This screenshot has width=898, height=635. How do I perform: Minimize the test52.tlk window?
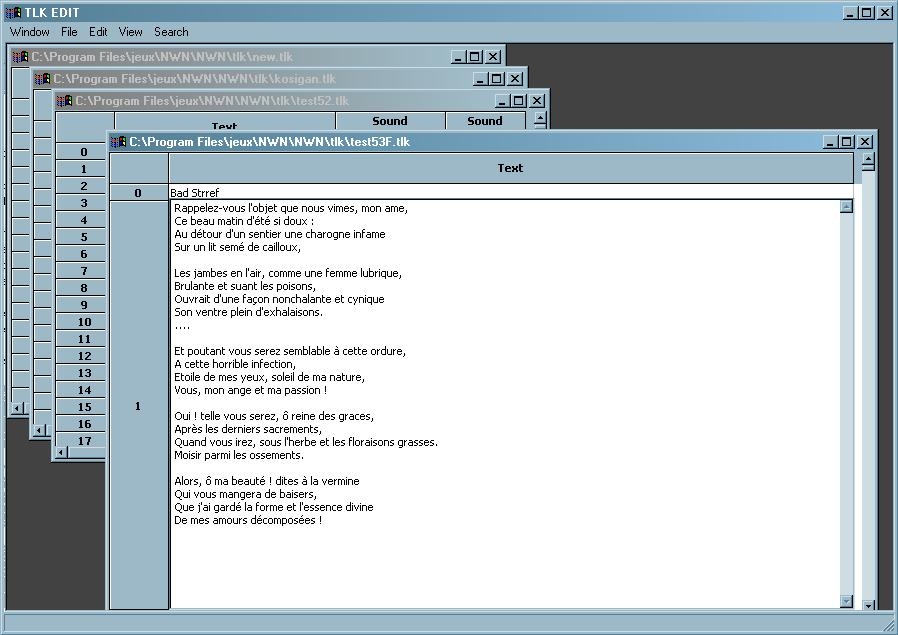502,101
